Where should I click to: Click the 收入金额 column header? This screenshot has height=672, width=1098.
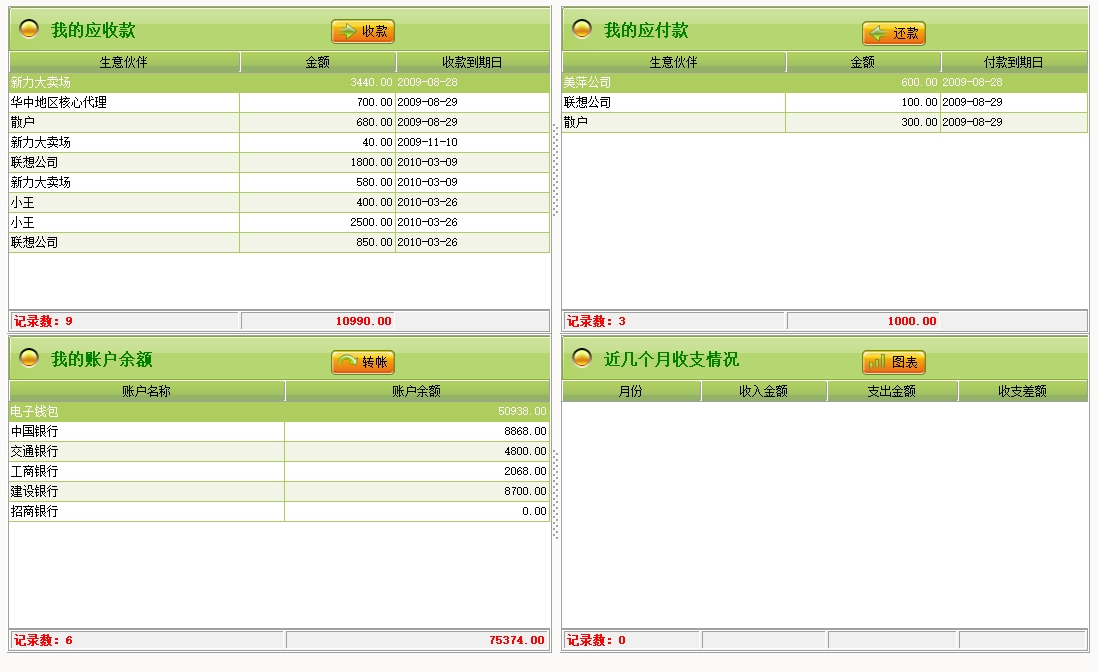[x=764, y=391]
